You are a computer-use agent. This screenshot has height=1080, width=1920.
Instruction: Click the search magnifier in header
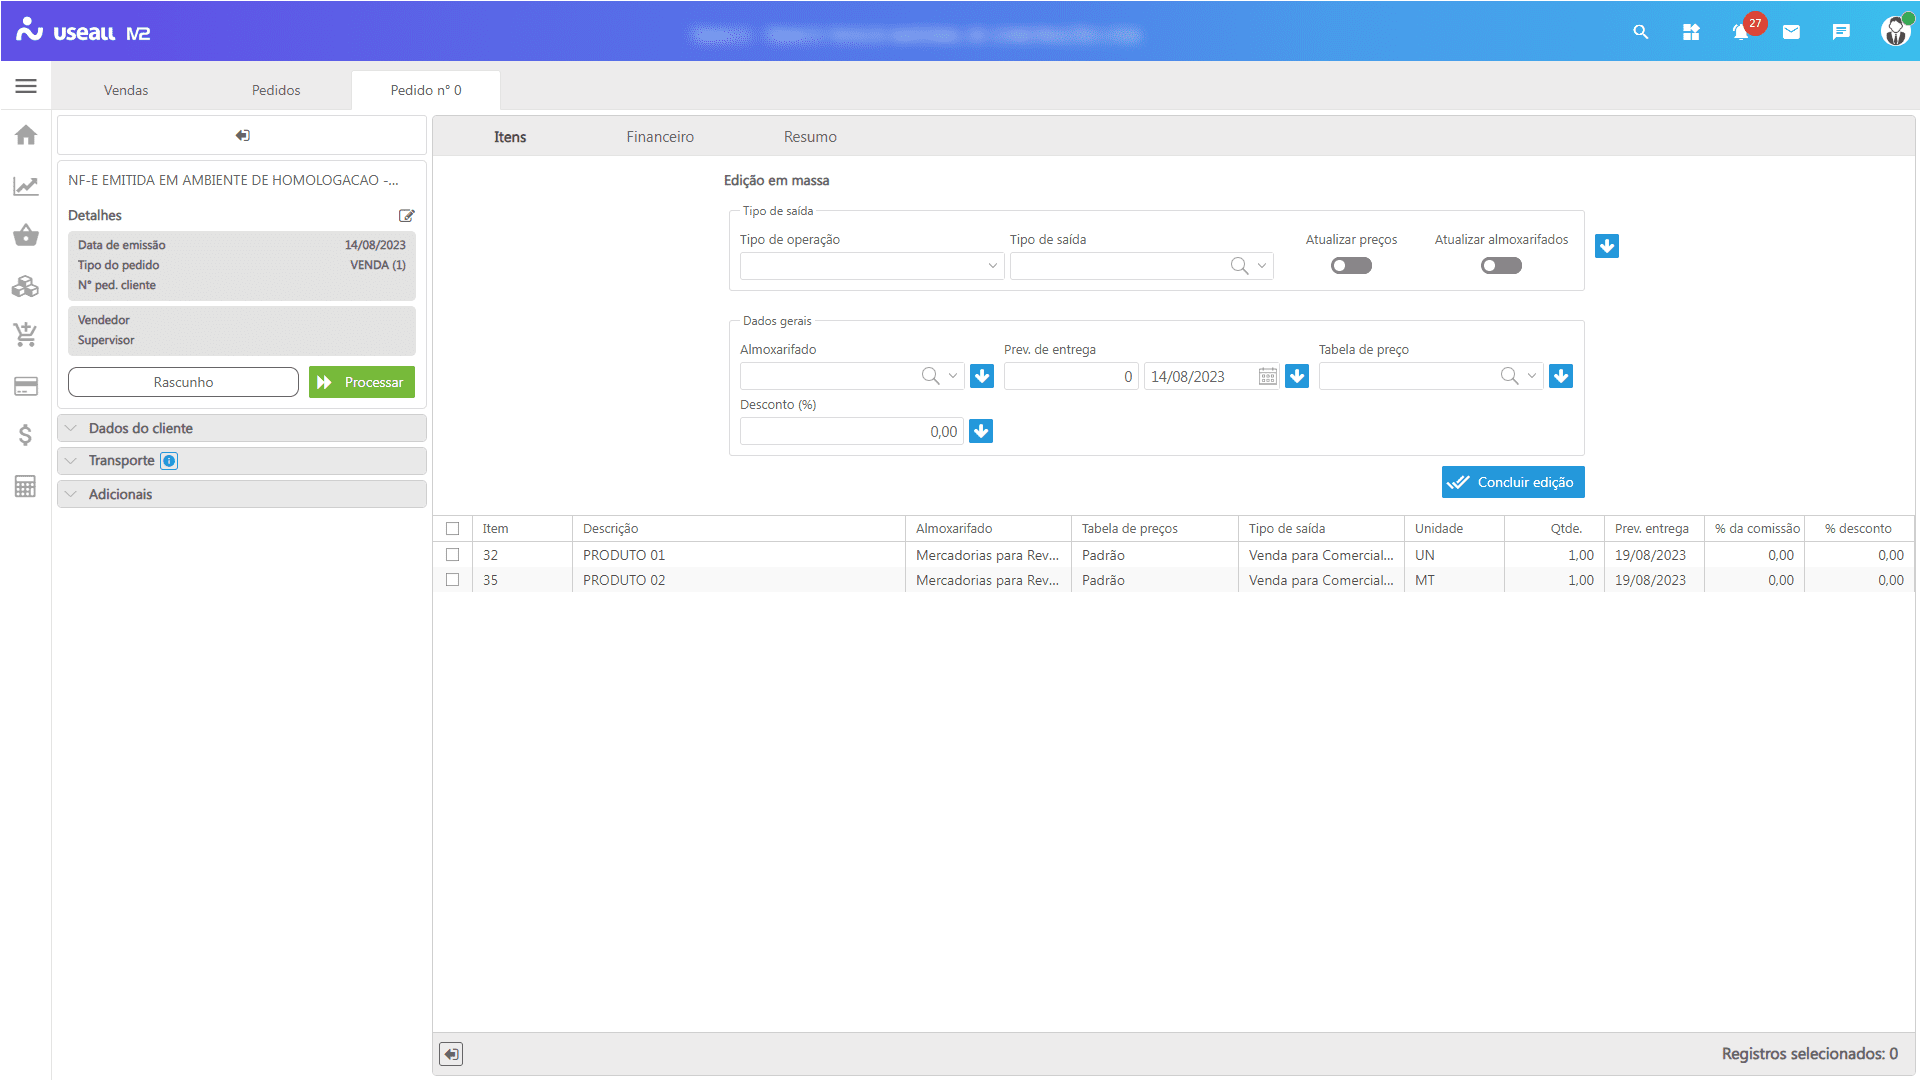coord(1640,32)
